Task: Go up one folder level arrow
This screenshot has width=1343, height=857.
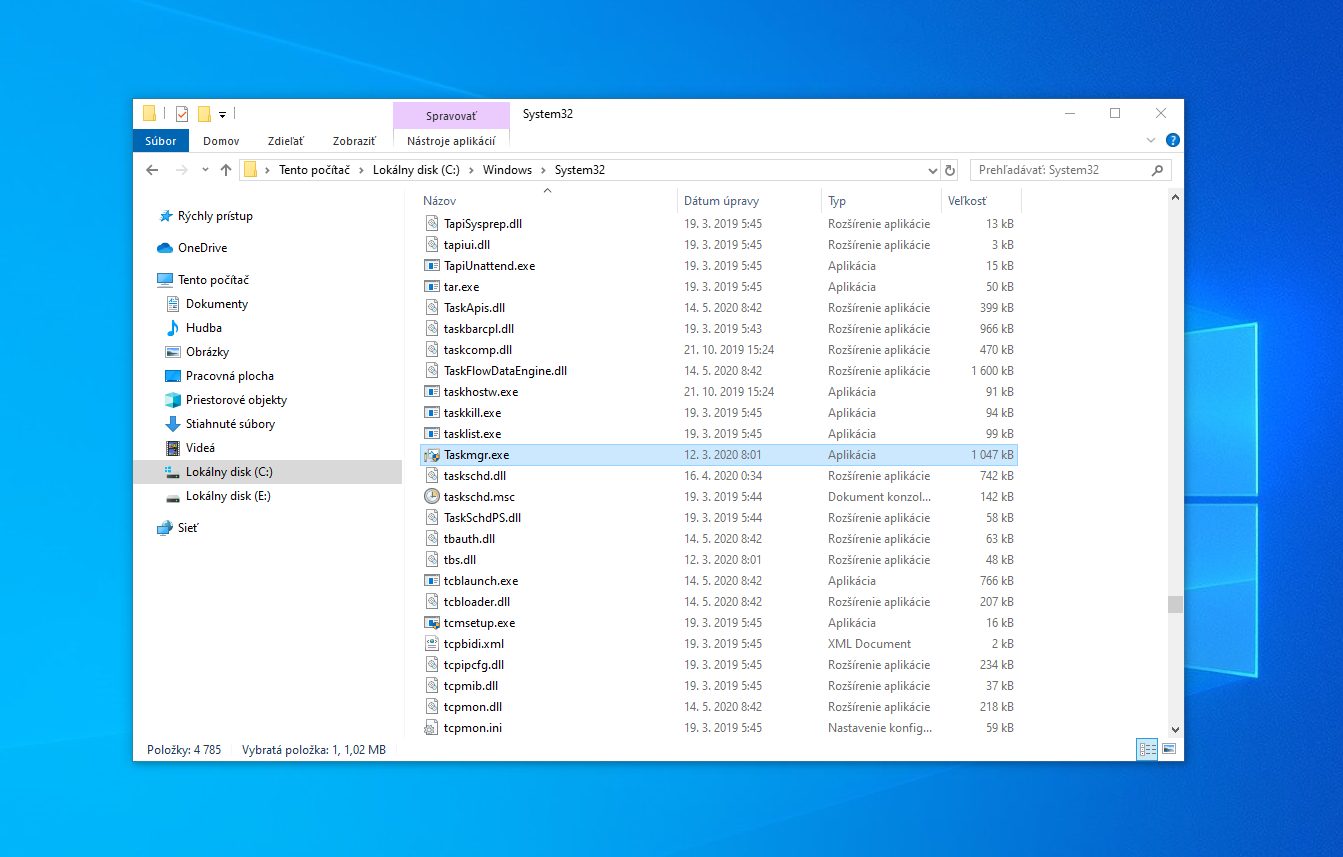Action: click(x=226, y=170)
